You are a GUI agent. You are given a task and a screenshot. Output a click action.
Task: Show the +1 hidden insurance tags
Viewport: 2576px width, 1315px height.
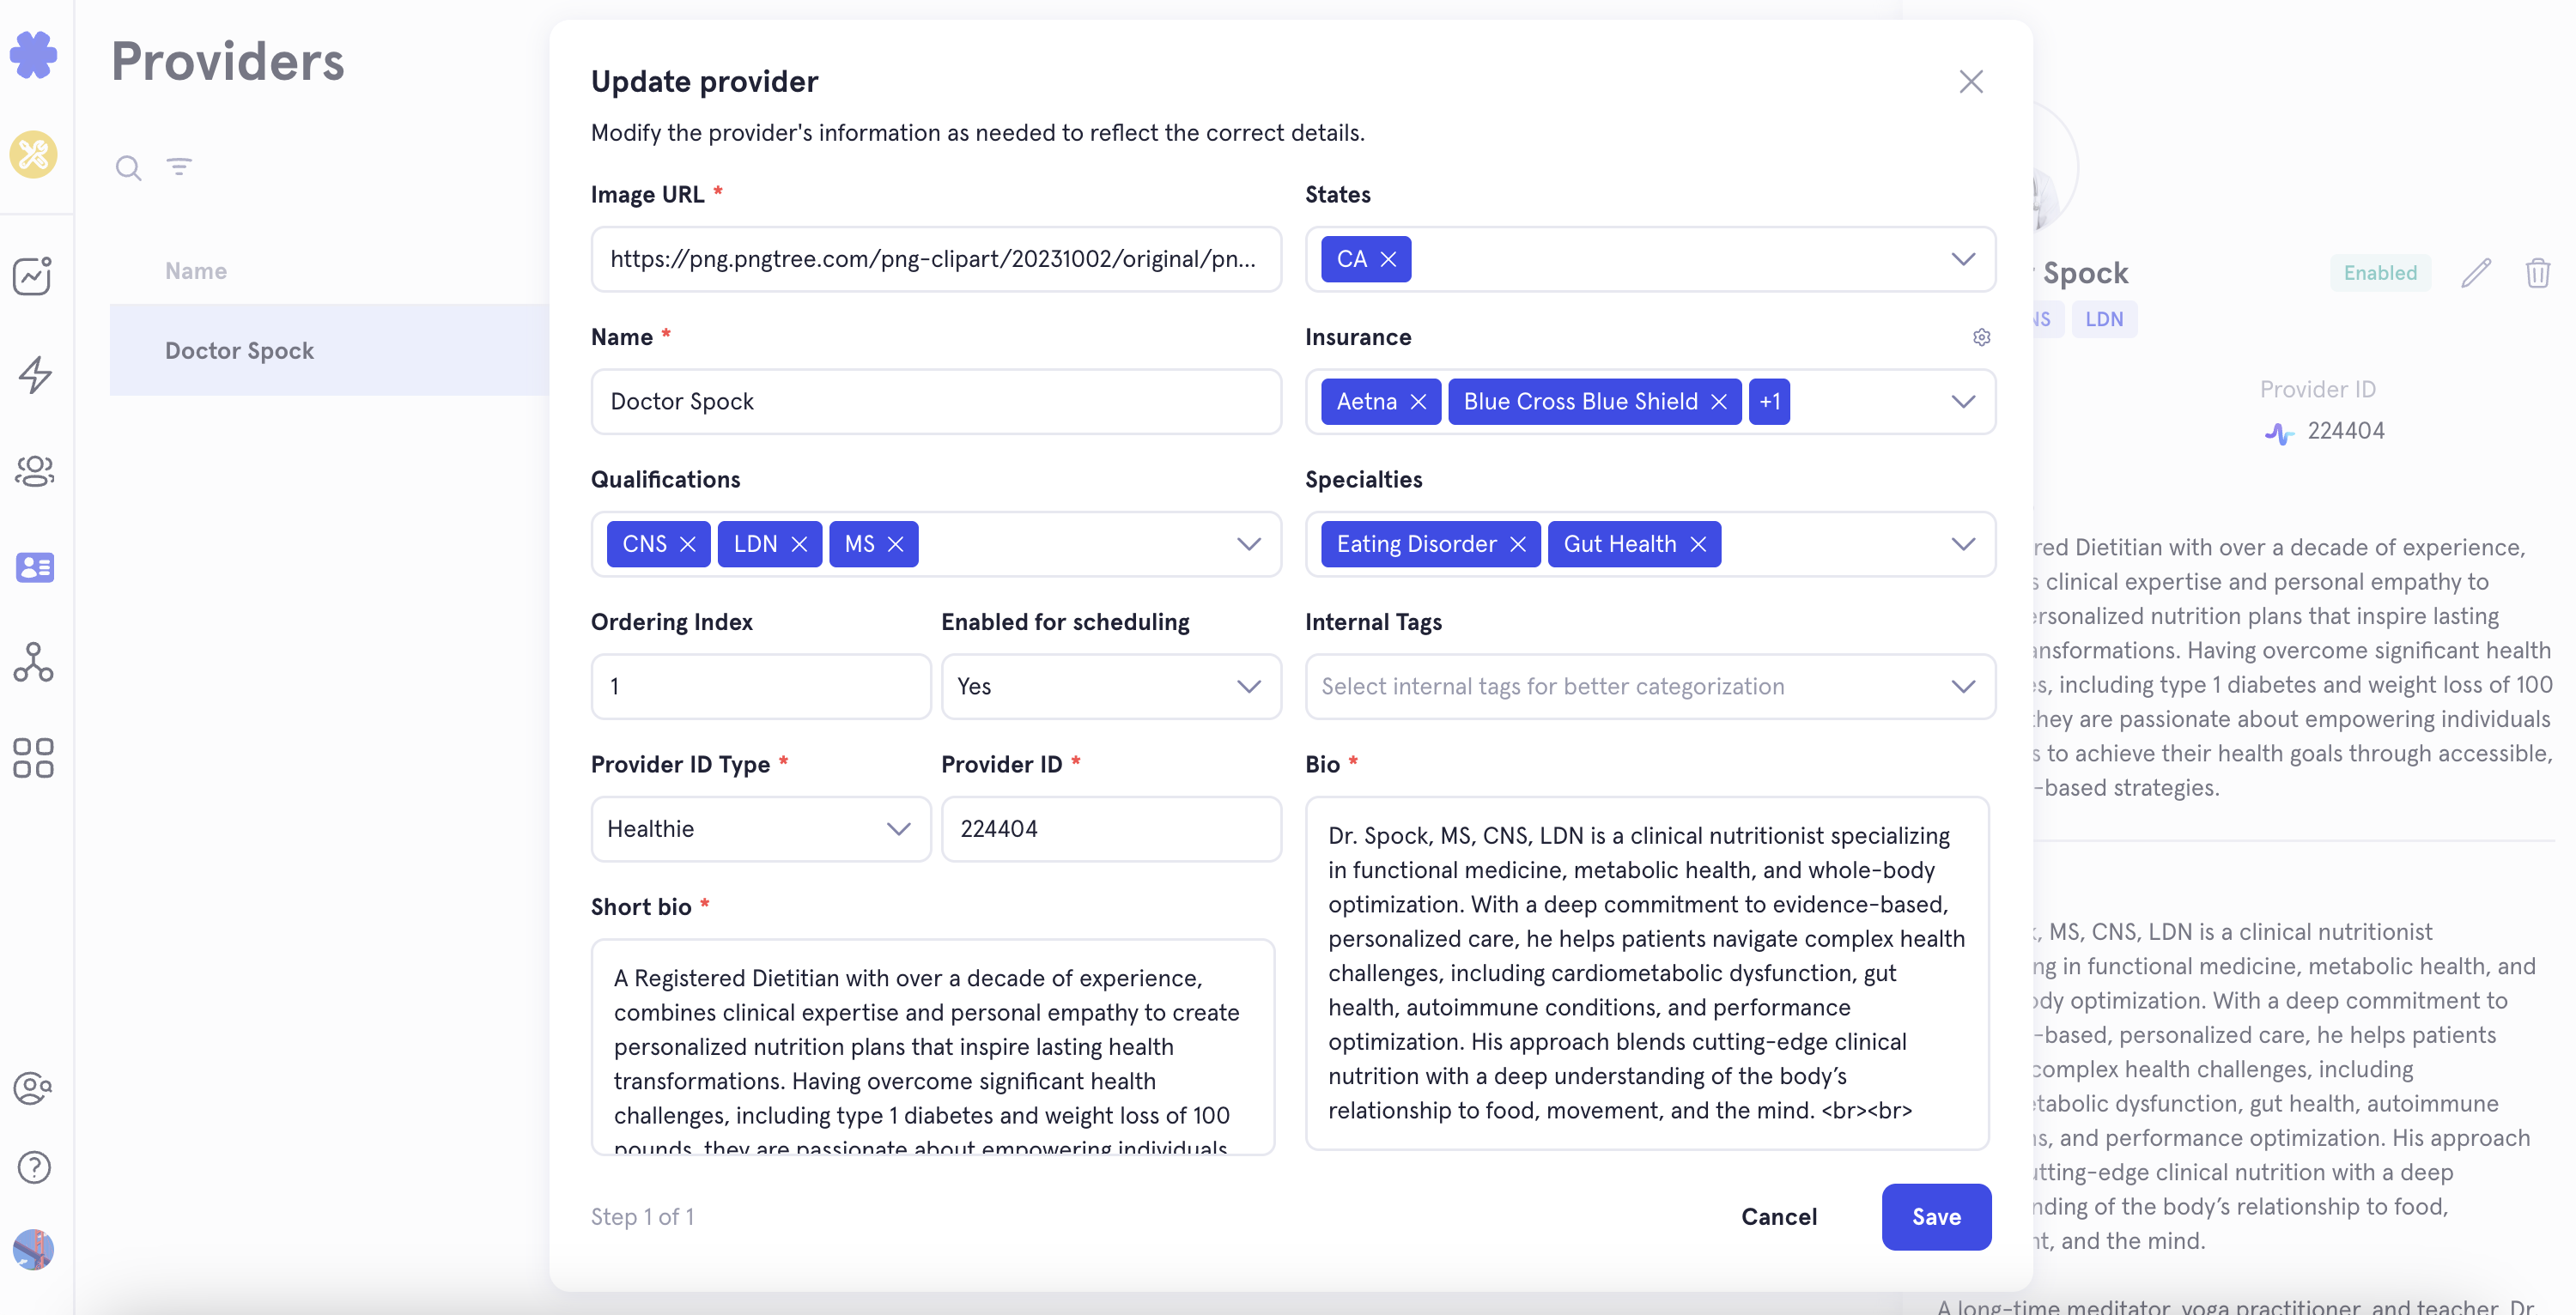[1769, 402]
